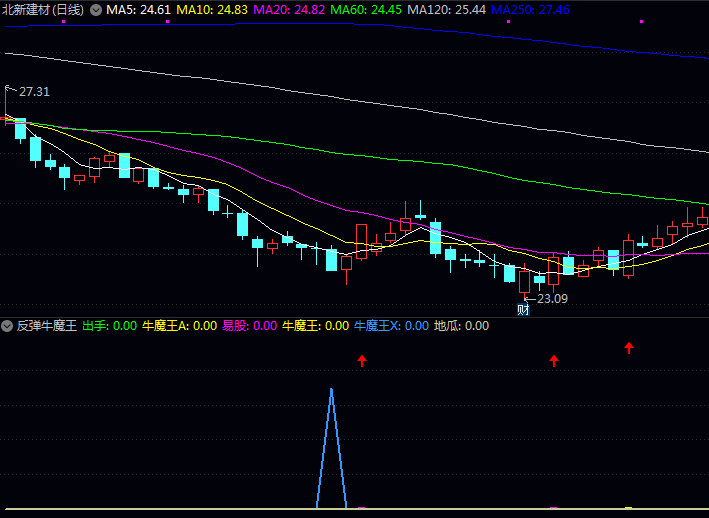The height and width of the screenshot is (518, 709).
Task: Click the 地瓜: 0.00 indicator value
Action: (x=461, y=326)
